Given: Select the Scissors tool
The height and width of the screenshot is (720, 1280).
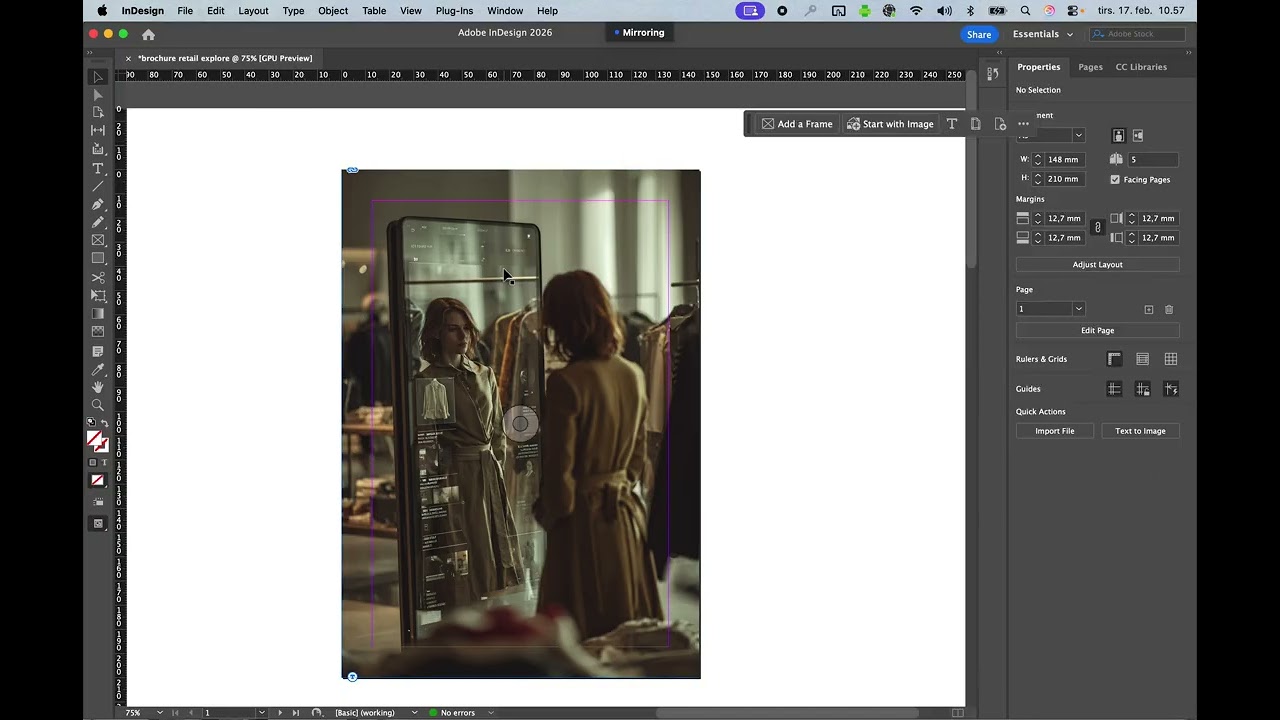Looking at the screenshot, I should pyautogui.click(x=98, y=278).
